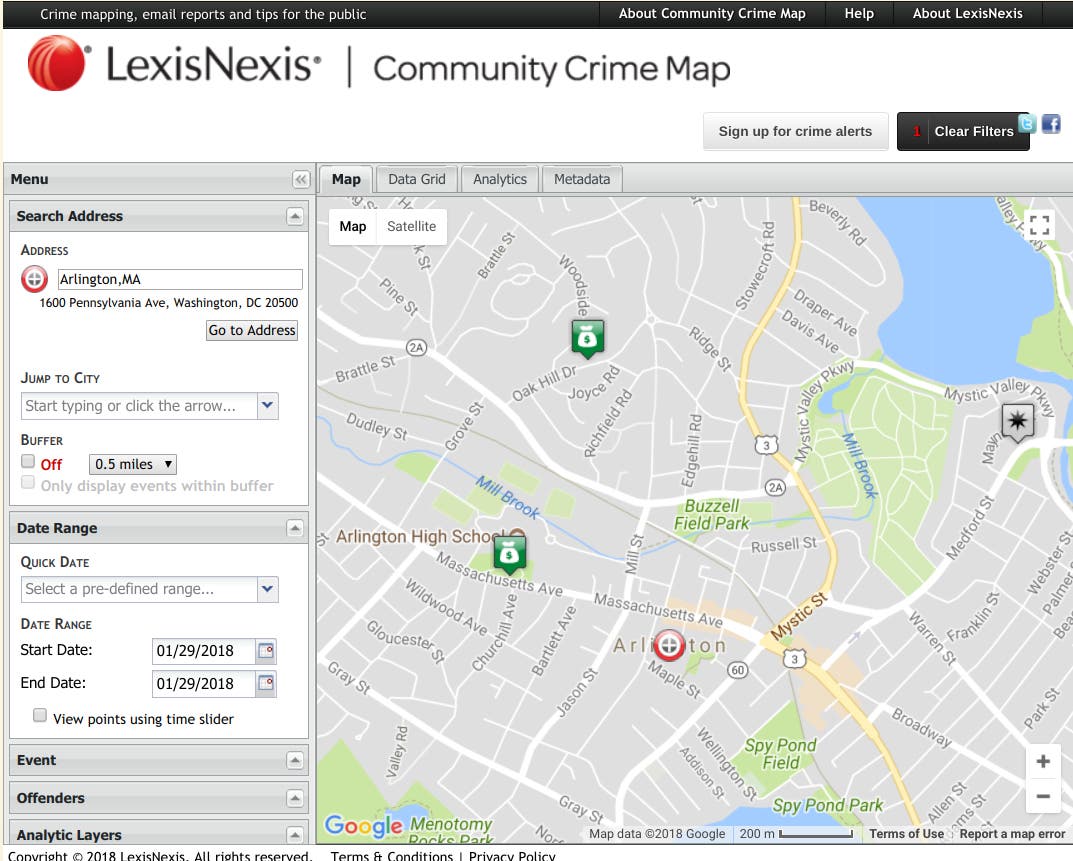Screen dimensions: 1073x861
Task: Click Sign up for crime alerts
Action: [x=795, y=131]
